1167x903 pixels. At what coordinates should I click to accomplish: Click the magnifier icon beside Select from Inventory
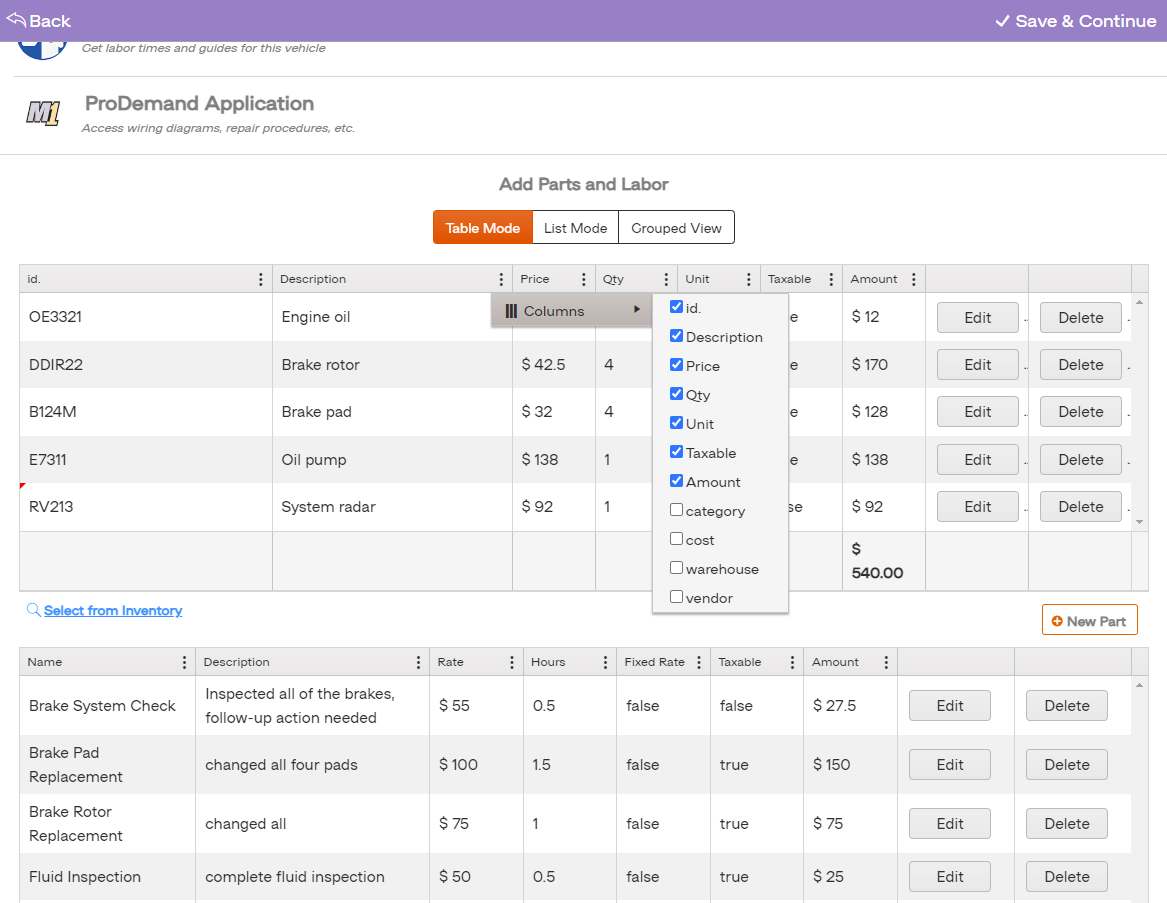pos(33,610)
